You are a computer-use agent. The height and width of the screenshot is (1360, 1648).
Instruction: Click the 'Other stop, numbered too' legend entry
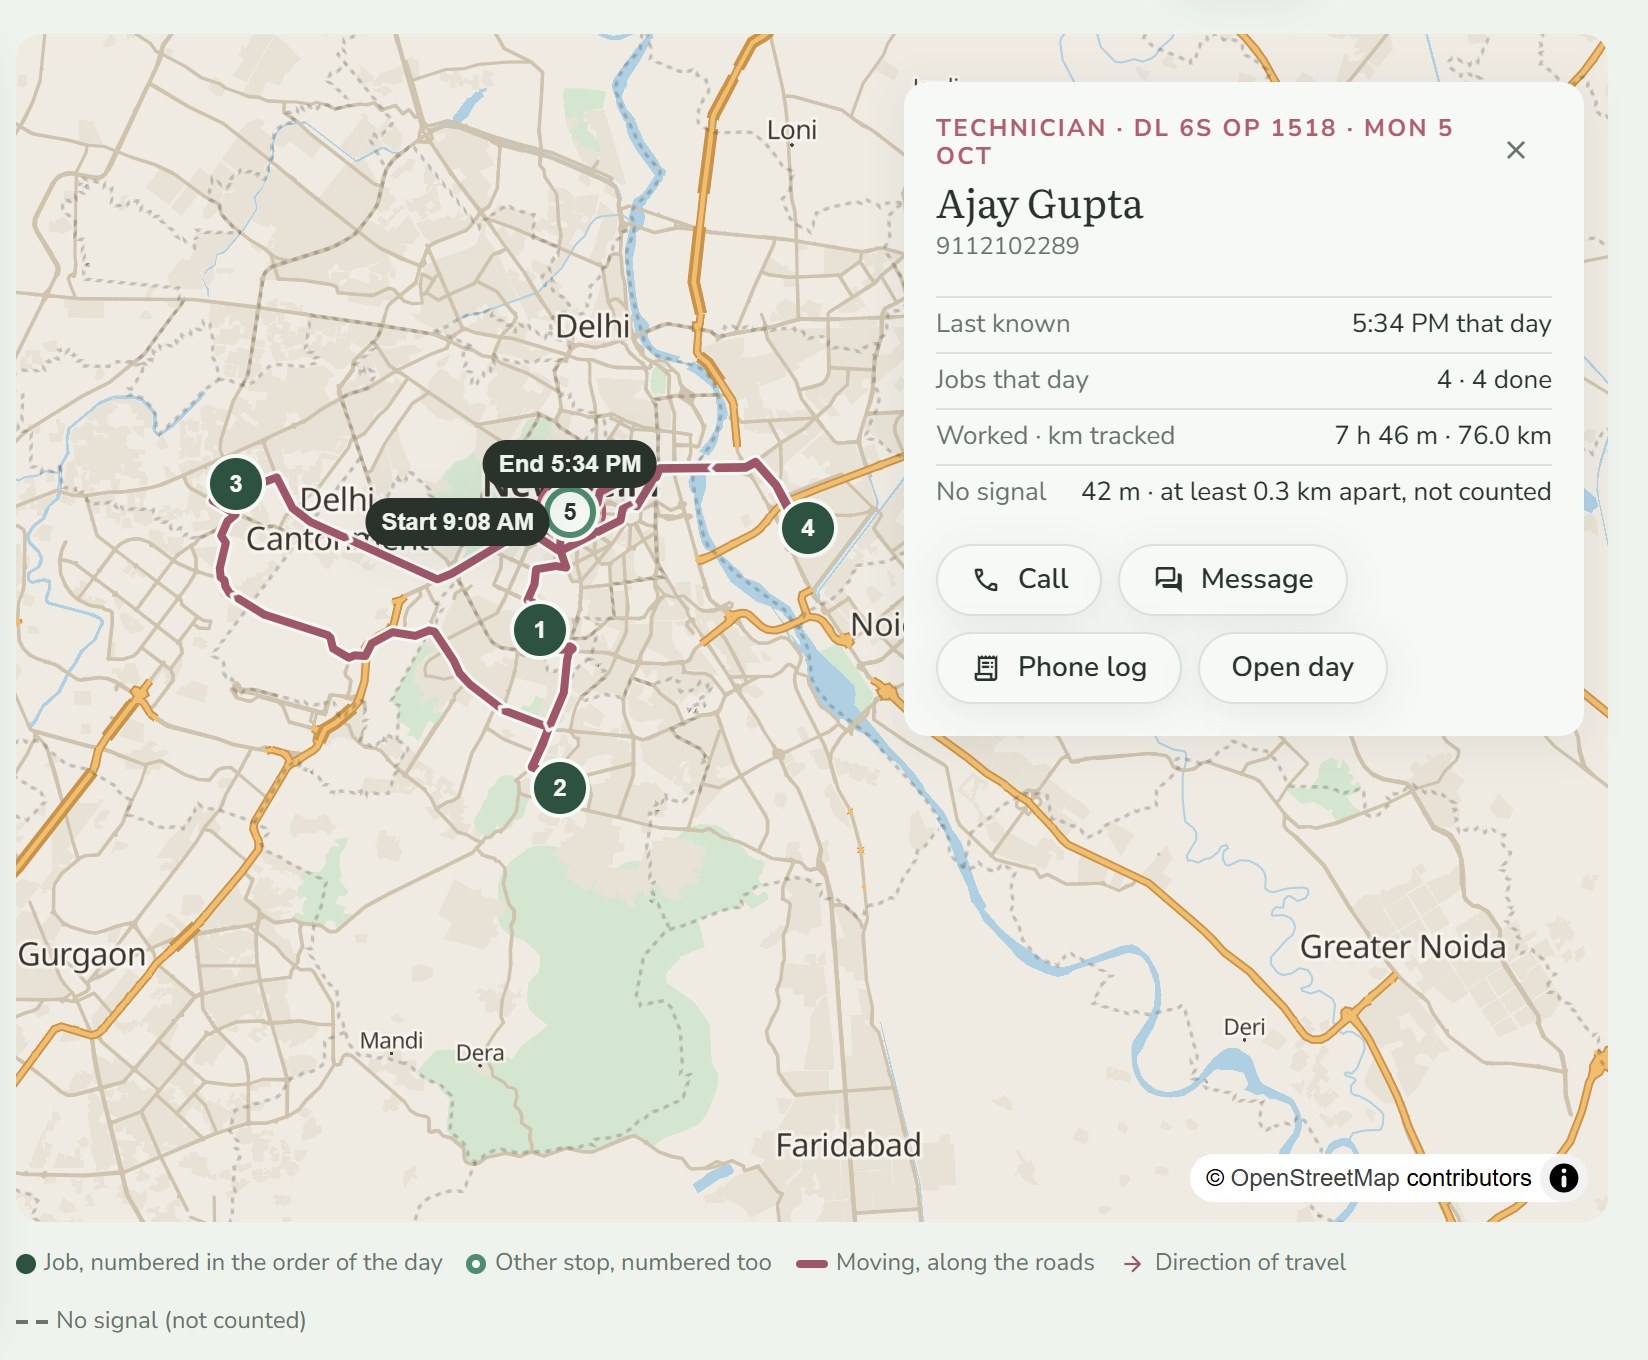point(619,1263)
